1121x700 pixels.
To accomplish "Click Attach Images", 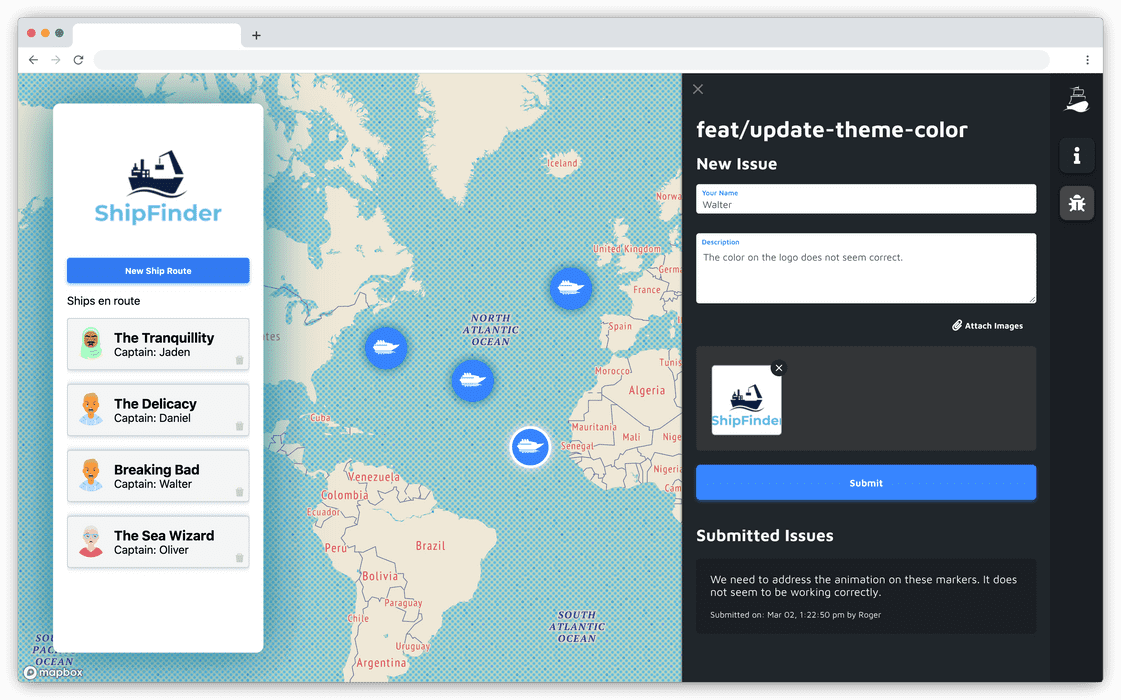I will click(x=987, y=326).
